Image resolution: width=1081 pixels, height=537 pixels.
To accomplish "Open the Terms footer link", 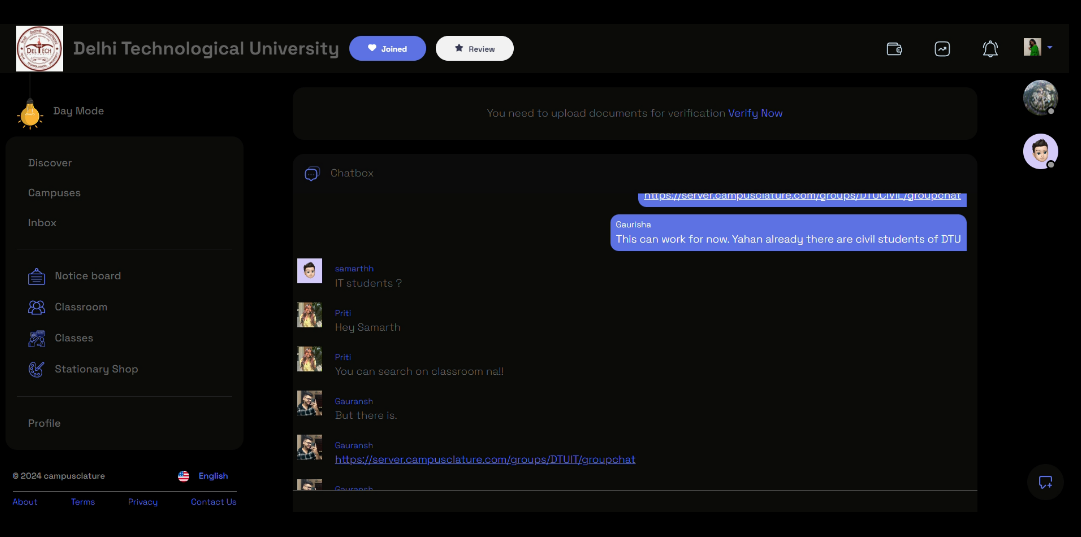I will pos(83,502).
